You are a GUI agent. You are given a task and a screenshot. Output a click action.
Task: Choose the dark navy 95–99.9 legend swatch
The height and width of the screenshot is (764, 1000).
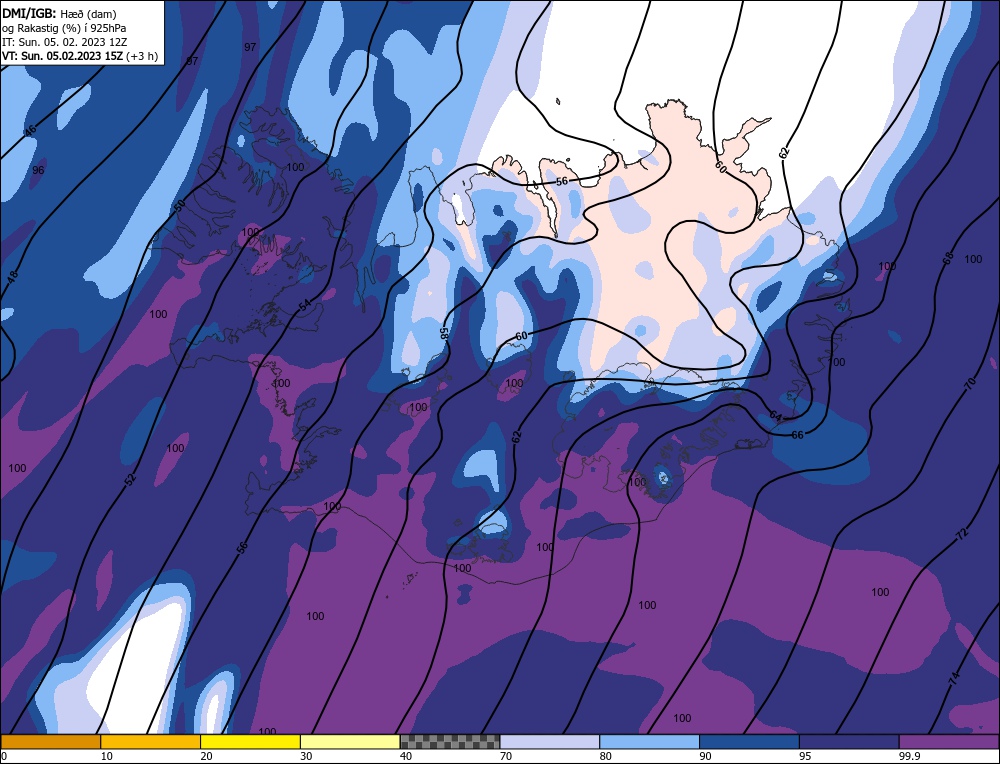pos(849,742)
